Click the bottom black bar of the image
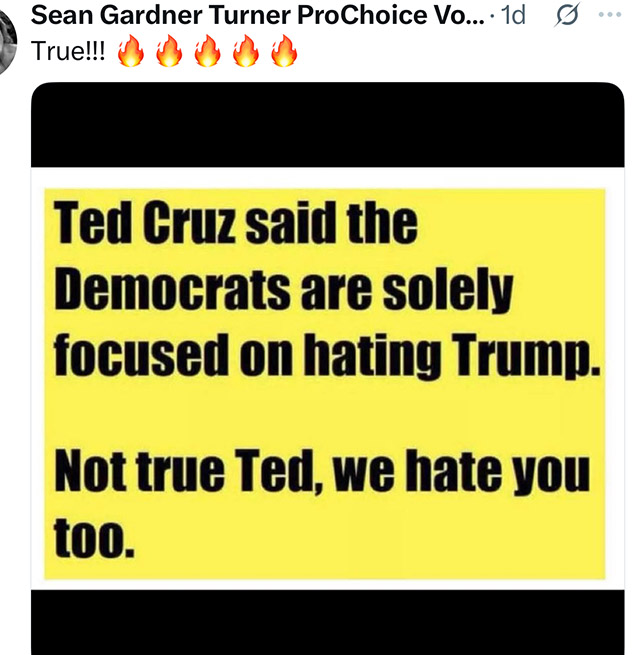The width and height of the screenshot is (640, 655). [328, 622]
